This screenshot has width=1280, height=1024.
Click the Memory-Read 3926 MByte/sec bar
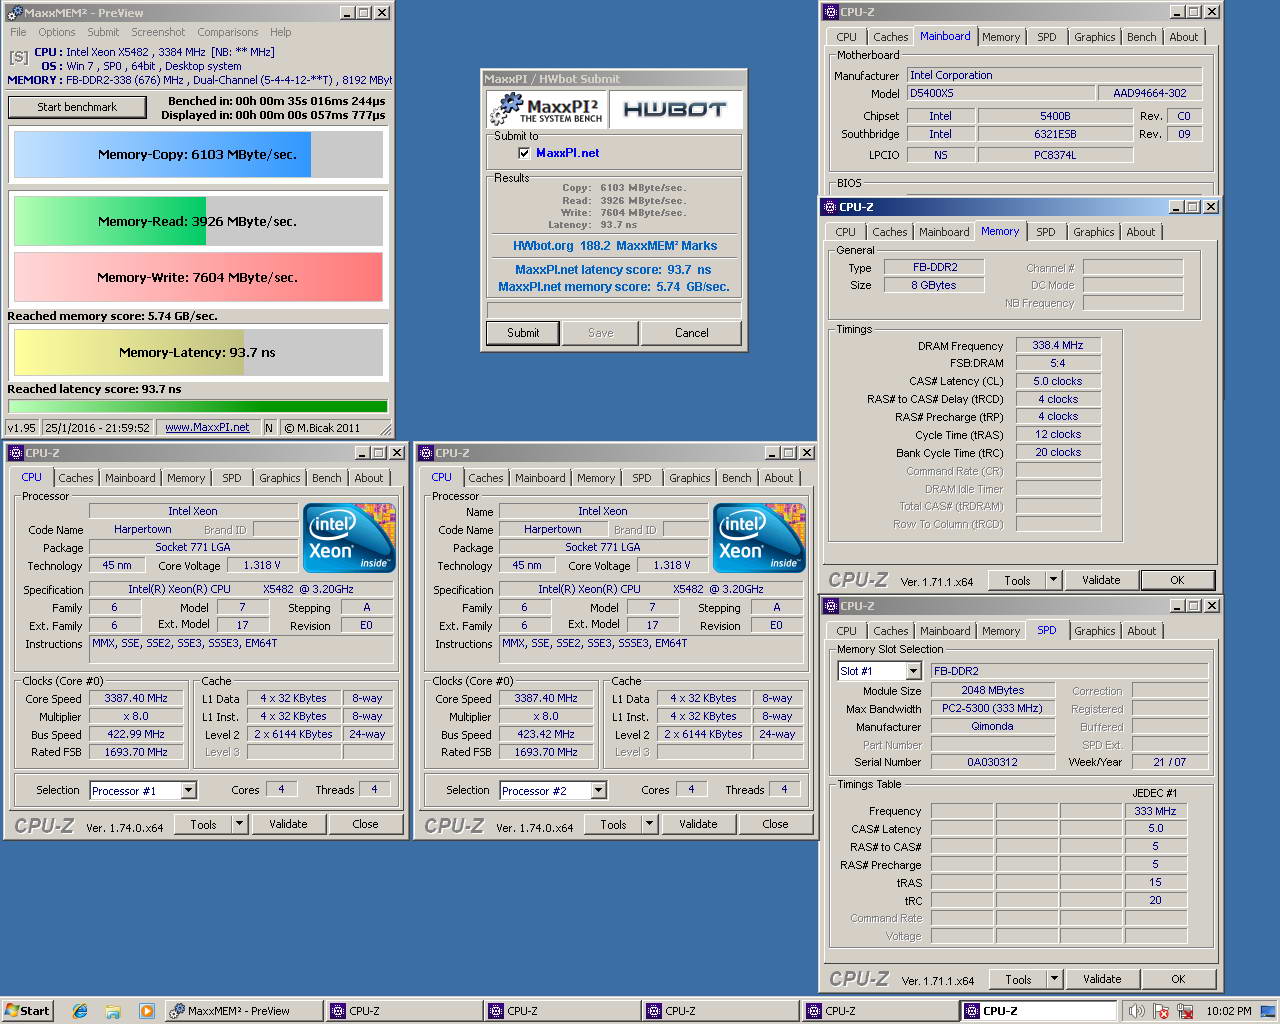point(198,221)
